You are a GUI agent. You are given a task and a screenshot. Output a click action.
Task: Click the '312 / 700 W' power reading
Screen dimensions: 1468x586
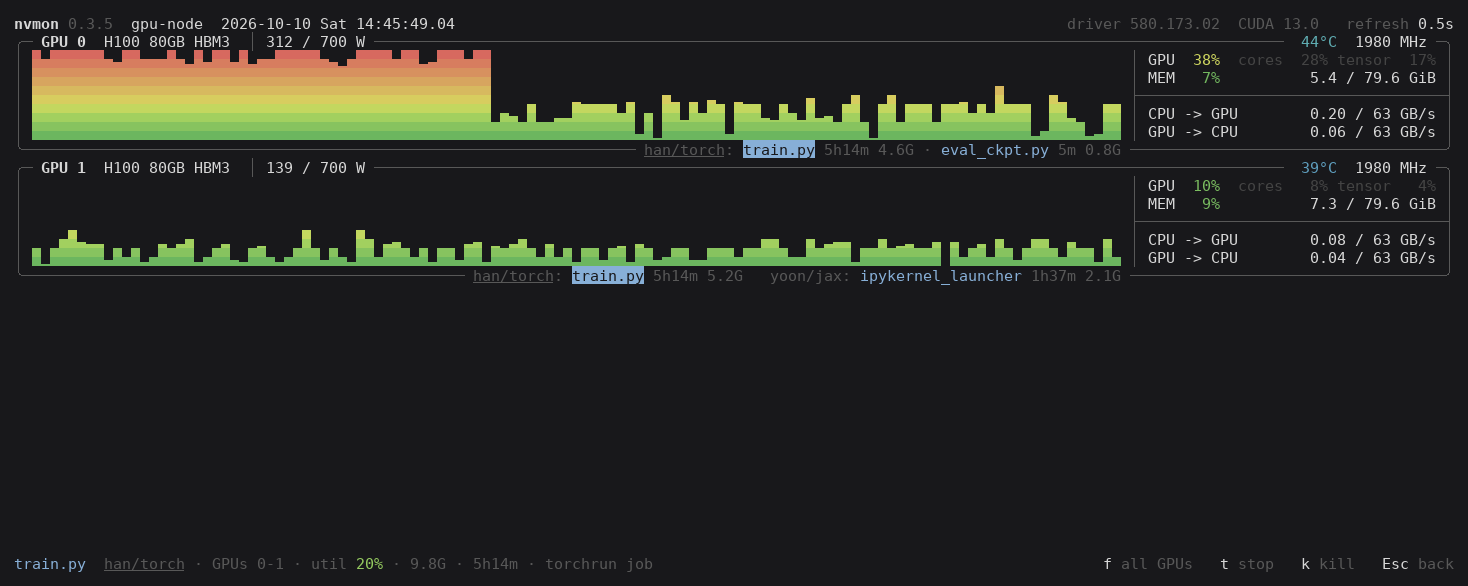[315, 42]
